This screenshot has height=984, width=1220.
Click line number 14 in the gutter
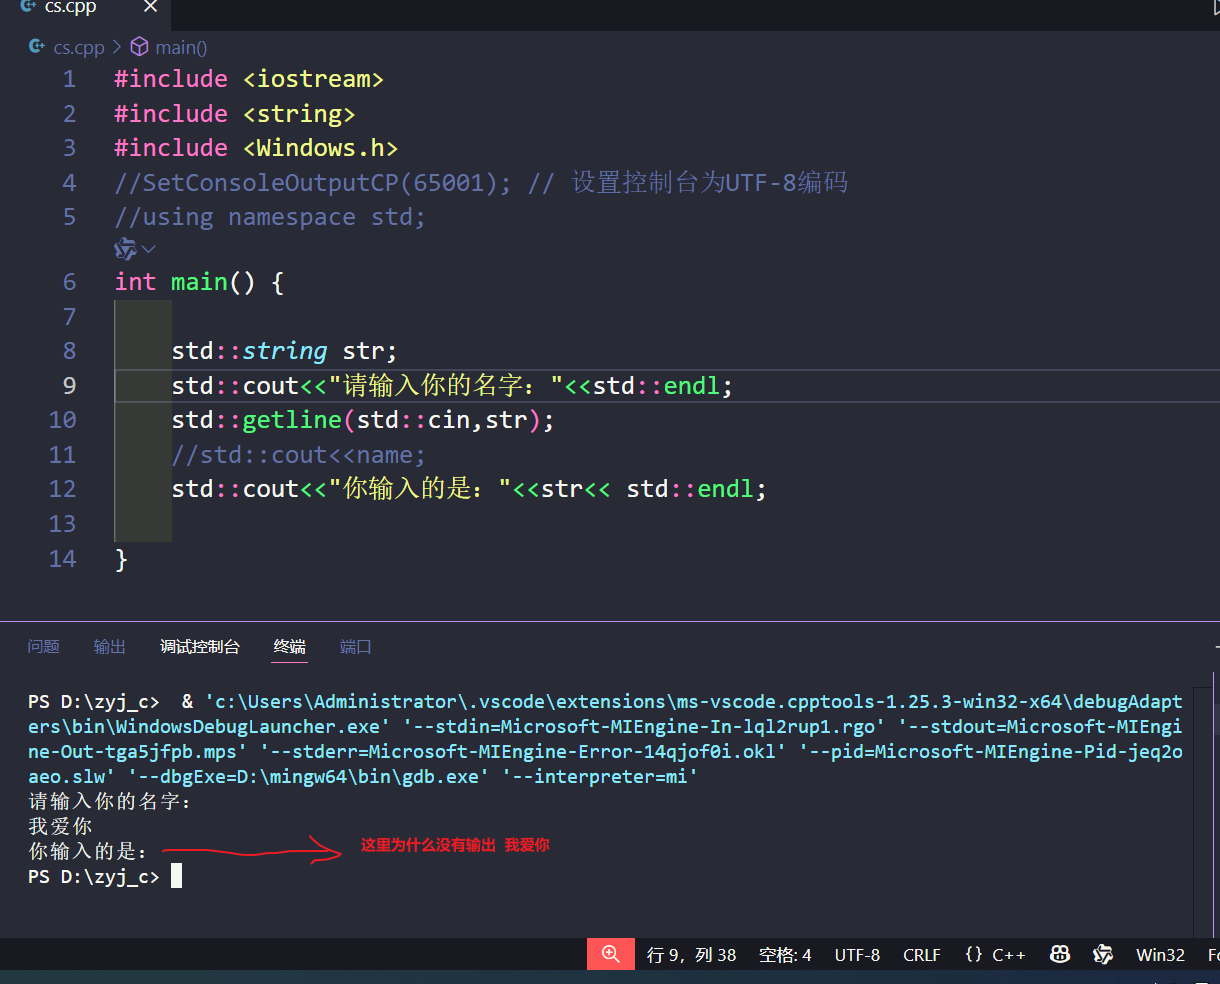click(62, 559)
